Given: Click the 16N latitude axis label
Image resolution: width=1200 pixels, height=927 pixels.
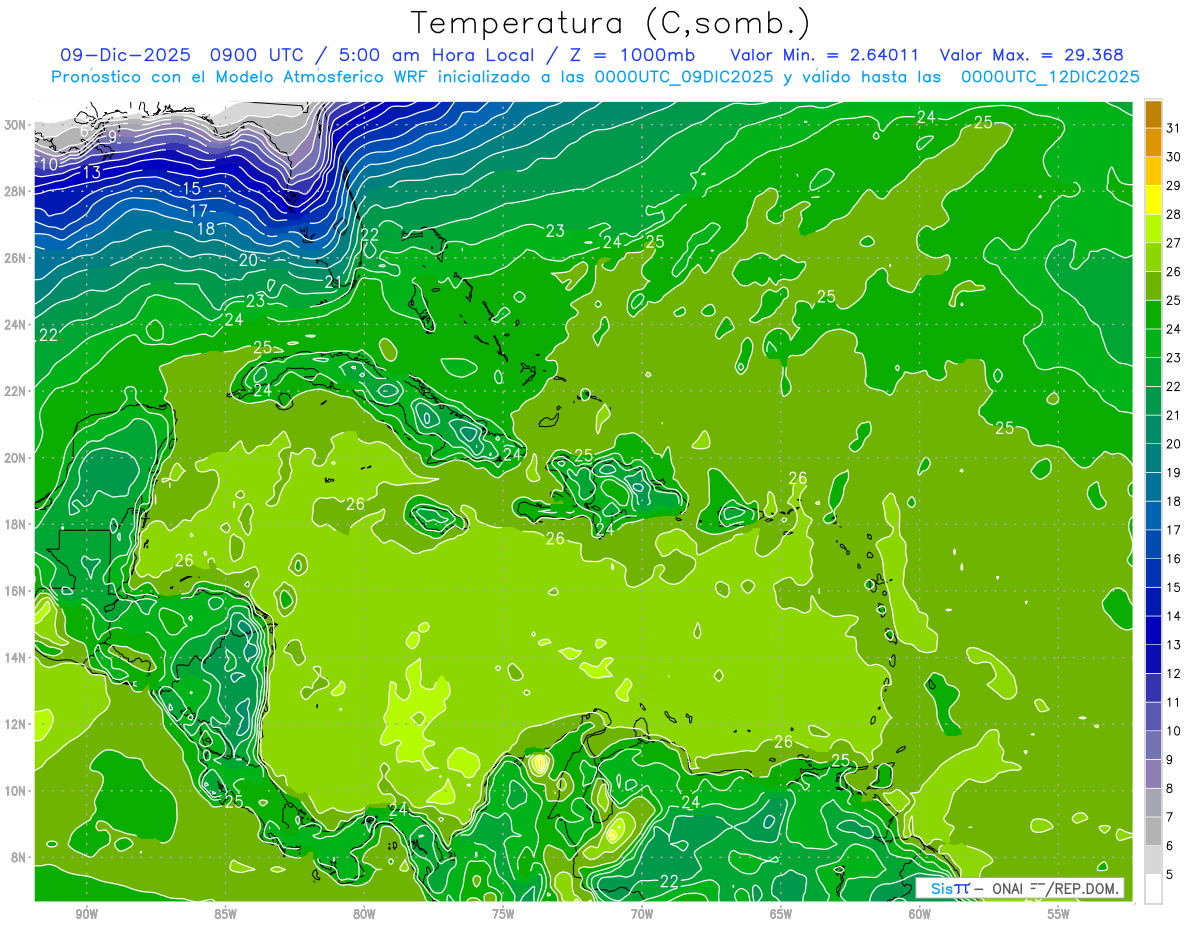Looking at the screenshot, I should [x=16, y=591].
